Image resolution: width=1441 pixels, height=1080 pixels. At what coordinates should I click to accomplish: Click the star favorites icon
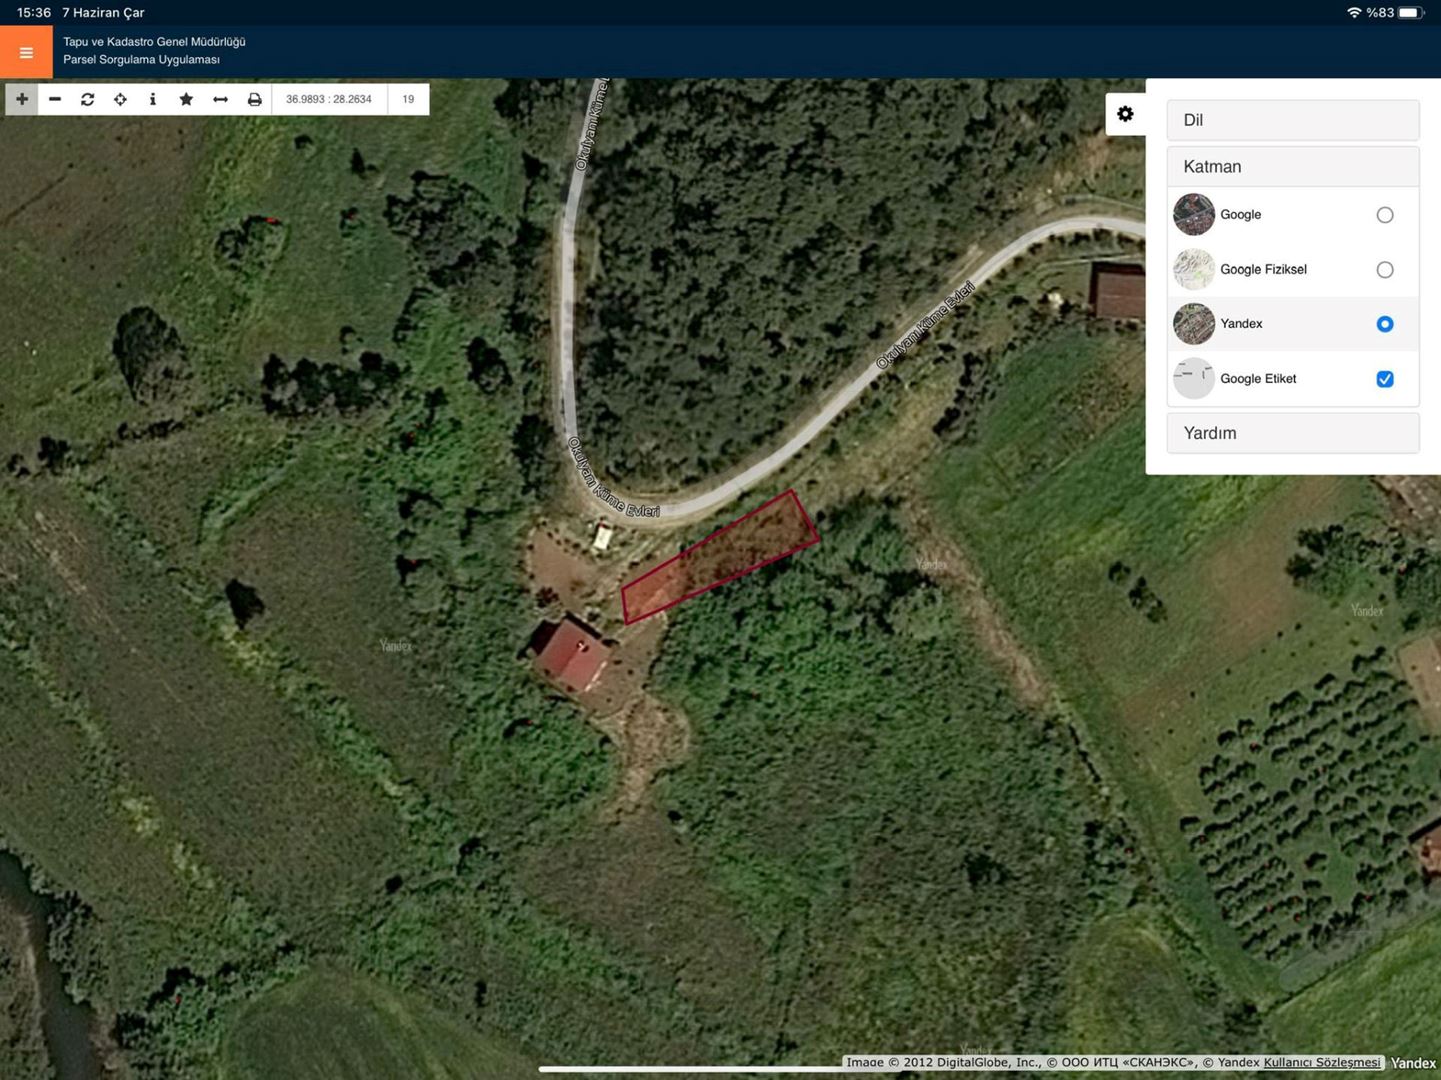(186, 99)
